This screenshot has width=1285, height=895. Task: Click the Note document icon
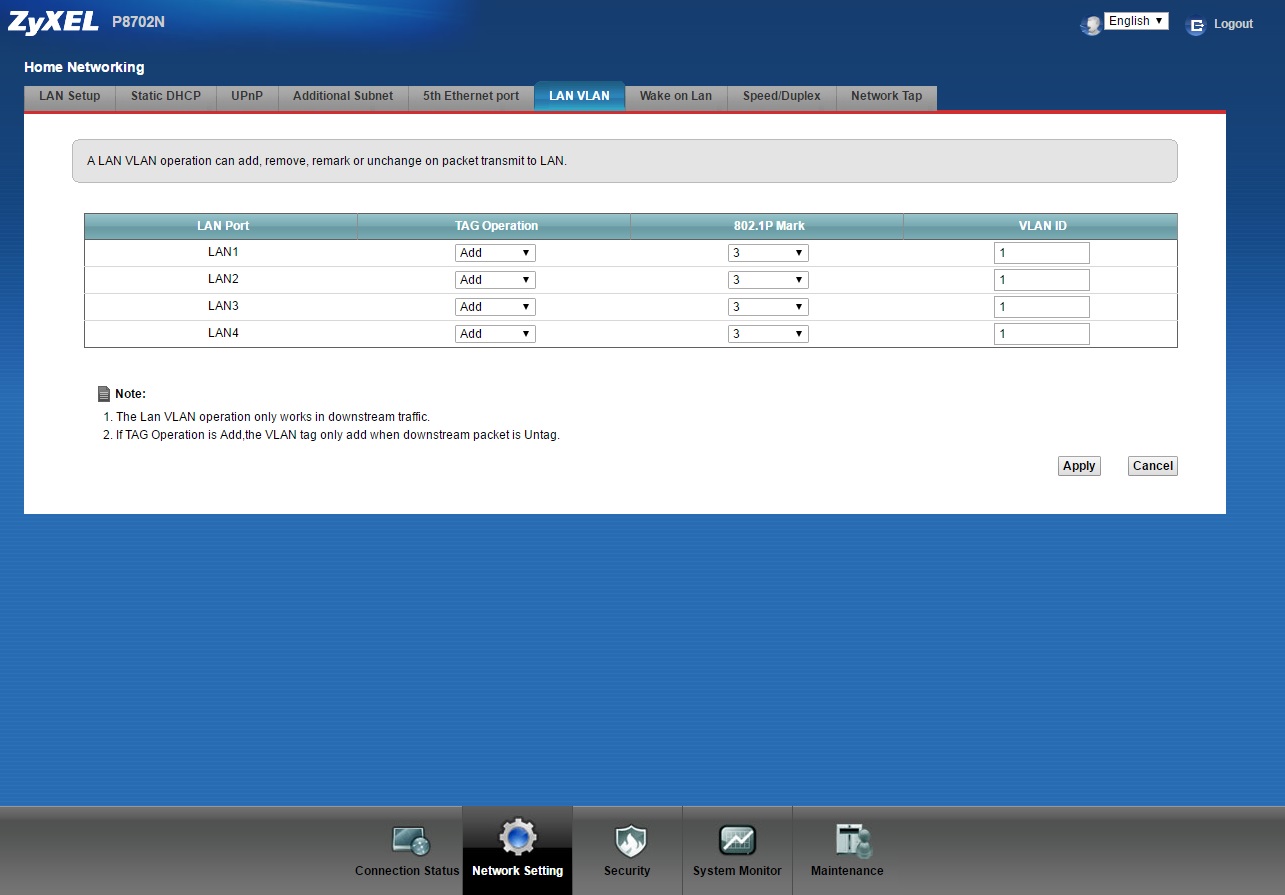click(x=104, y=394)
